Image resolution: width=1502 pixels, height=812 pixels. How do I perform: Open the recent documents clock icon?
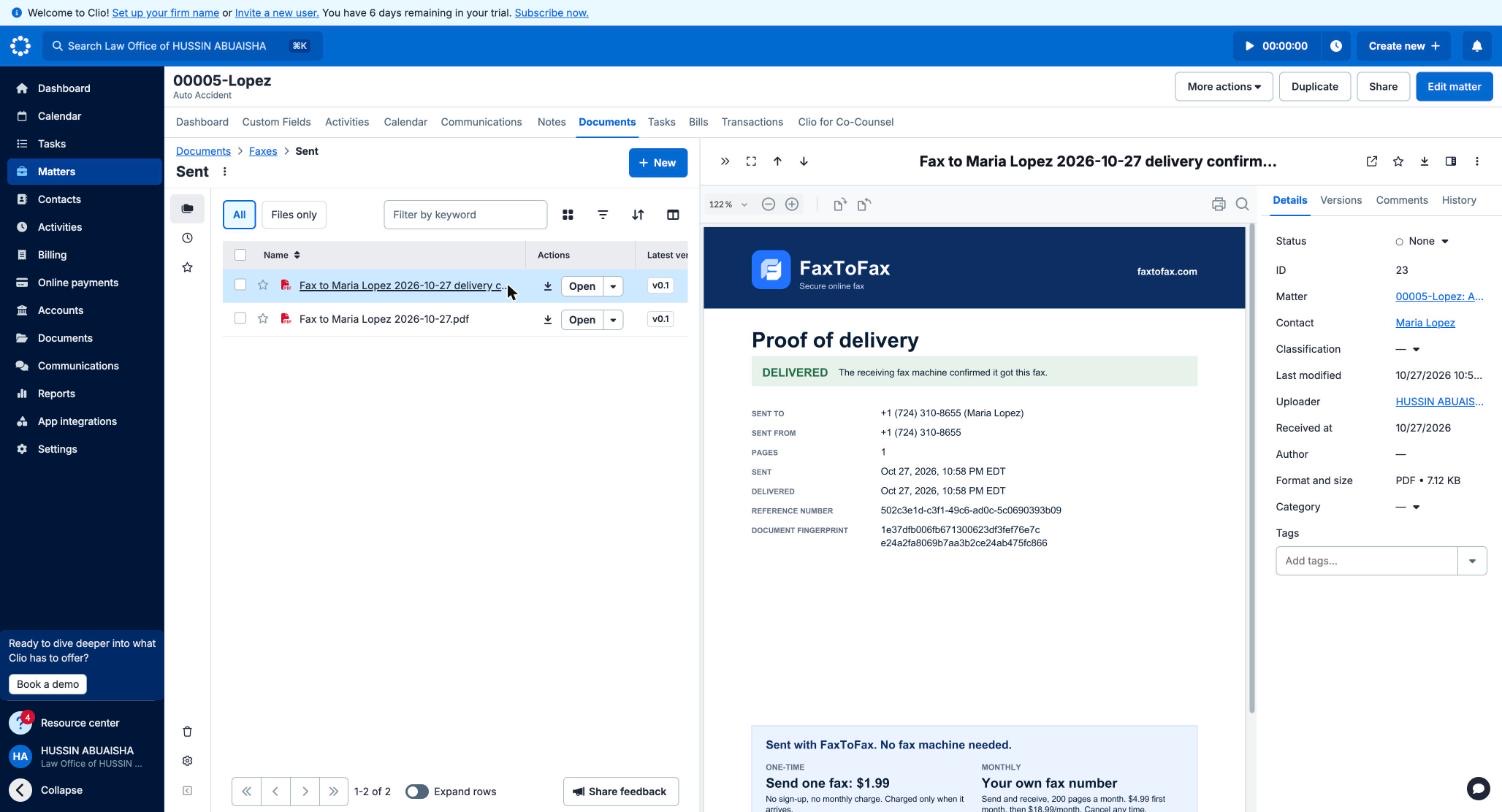187,238
